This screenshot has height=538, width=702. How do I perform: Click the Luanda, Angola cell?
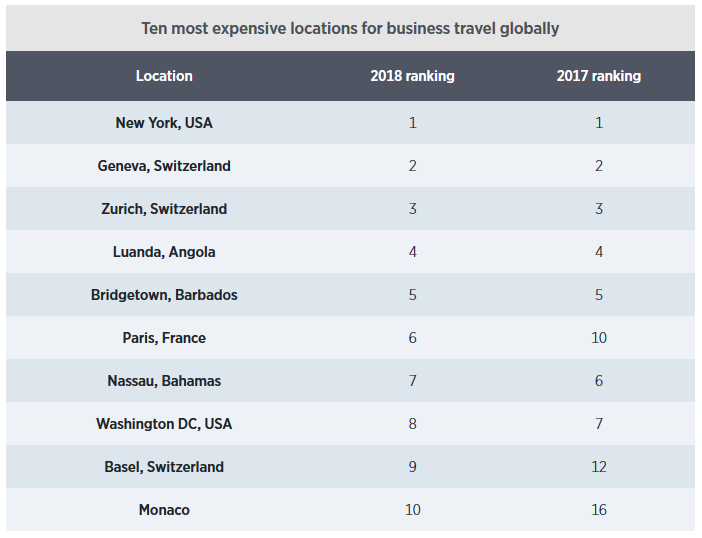click(x=164, y=252)
